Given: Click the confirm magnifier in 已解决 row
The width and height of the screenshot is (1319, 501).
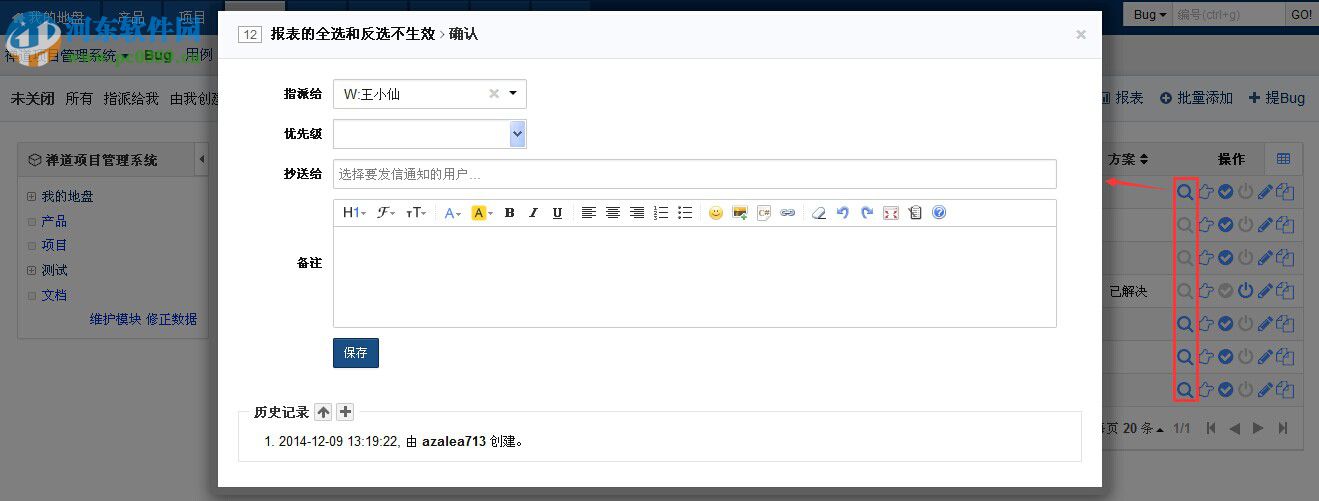Looking at the screenshot, I should pyautogui.click(x=1185, y=291).
